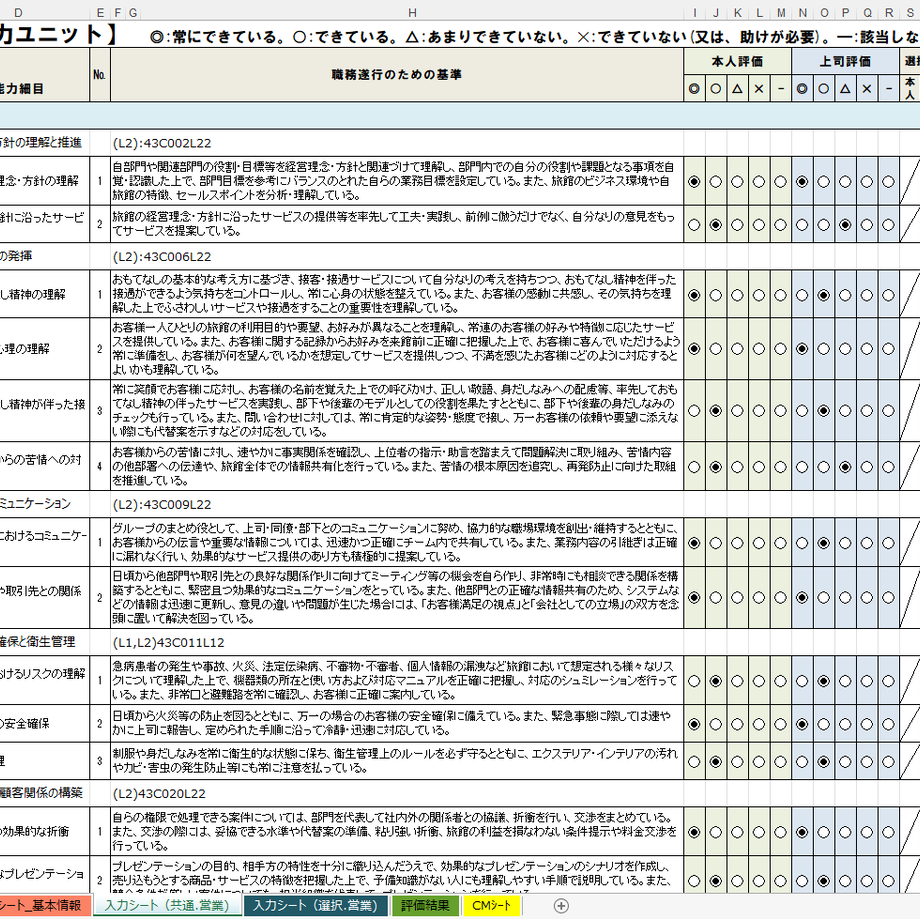Choose self-rating × for 効果的な折衝 row
The height and width of the screenshot is (920, 920).
pyautogui.click(x=759, y=832)
